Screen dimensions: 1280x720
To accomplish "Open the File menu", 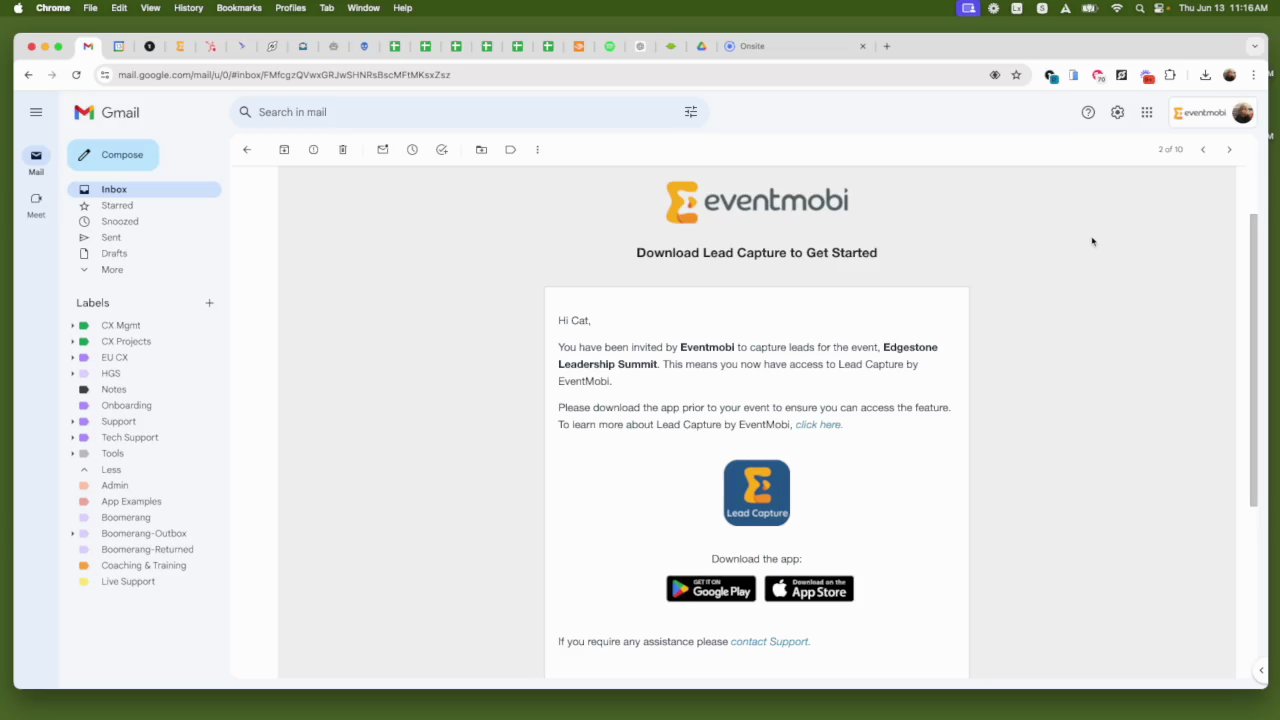I will click(90, 8).
